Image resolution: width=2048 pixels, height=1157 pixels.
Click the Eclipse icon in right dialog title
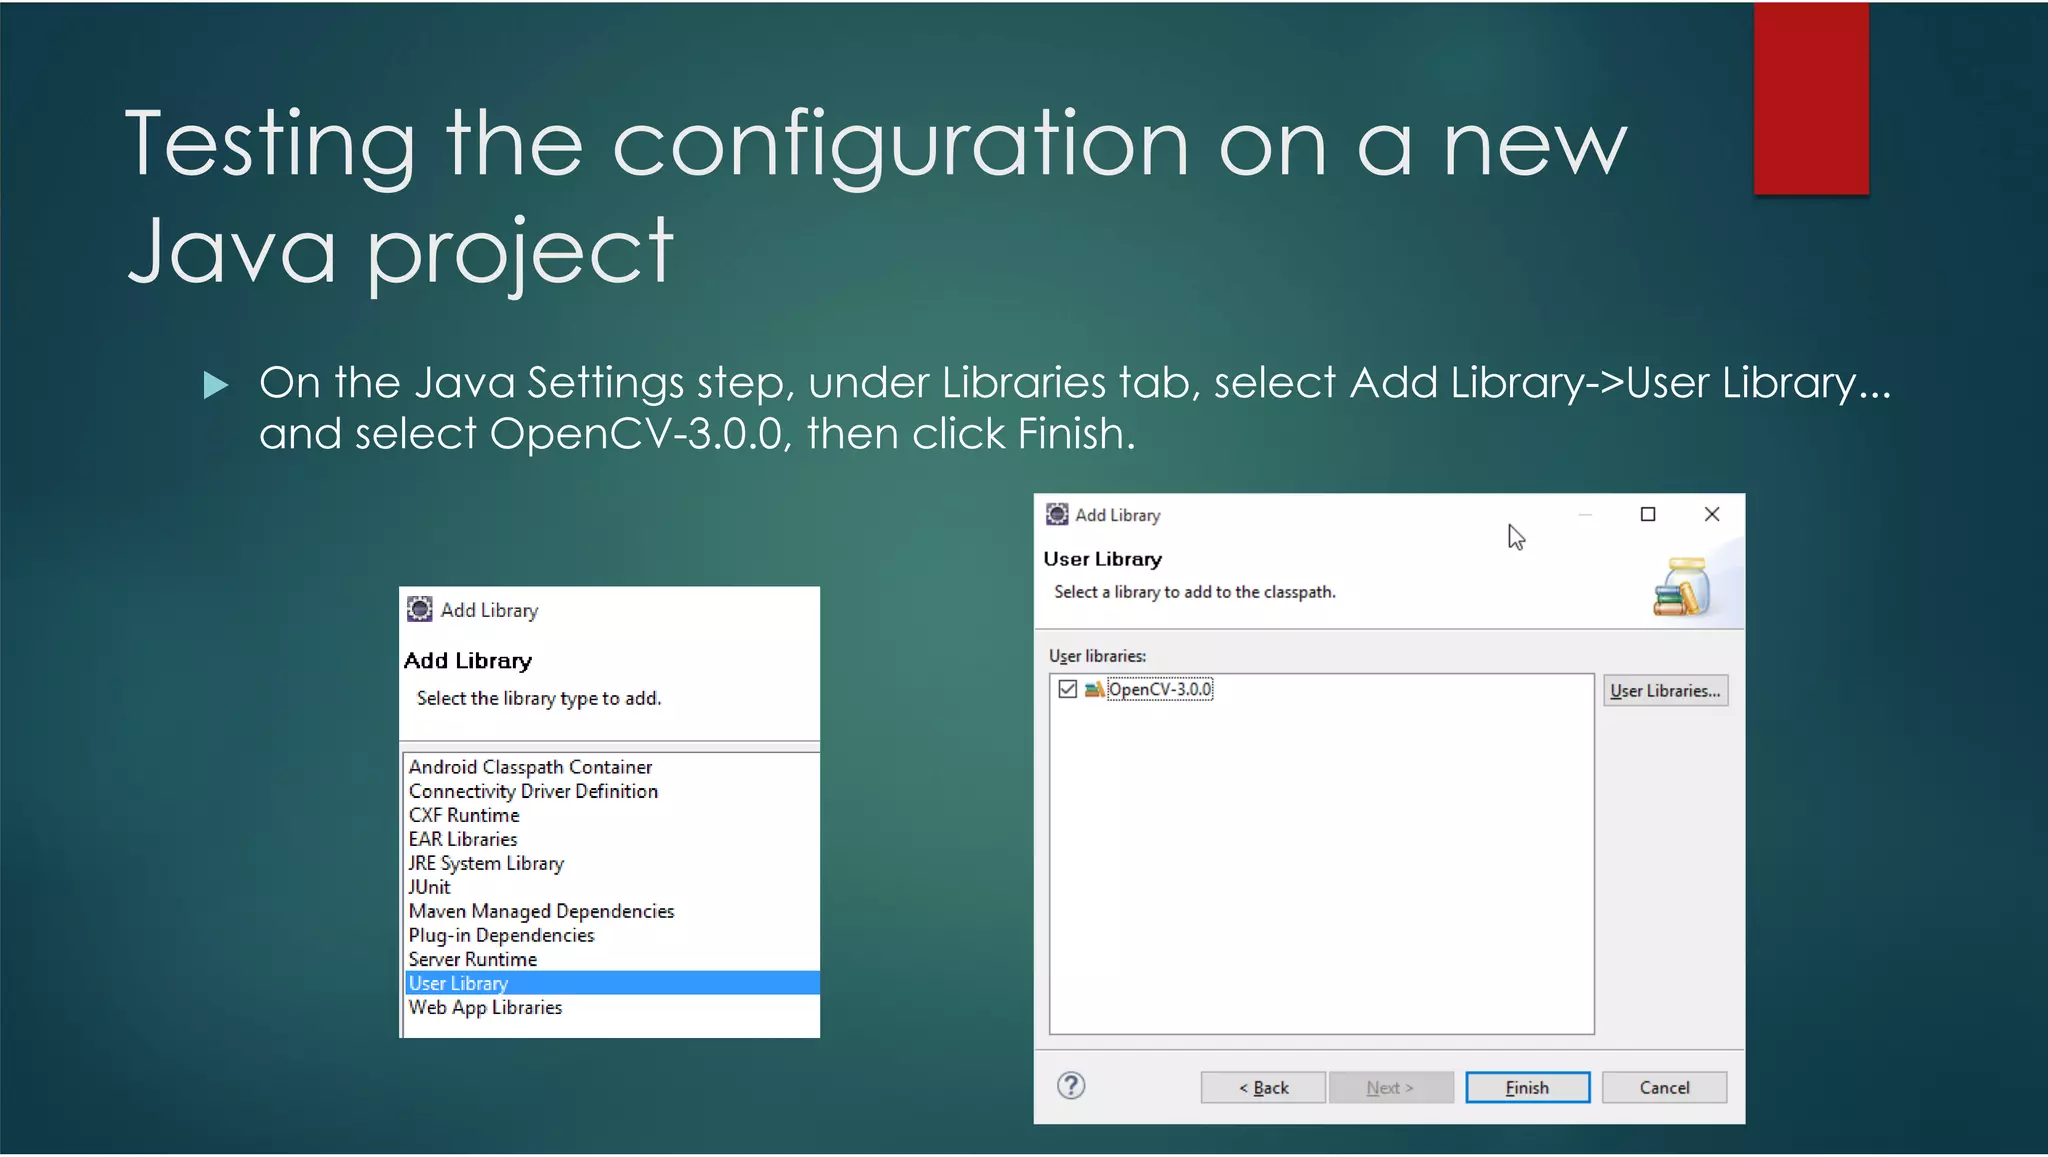[1057, 515]
